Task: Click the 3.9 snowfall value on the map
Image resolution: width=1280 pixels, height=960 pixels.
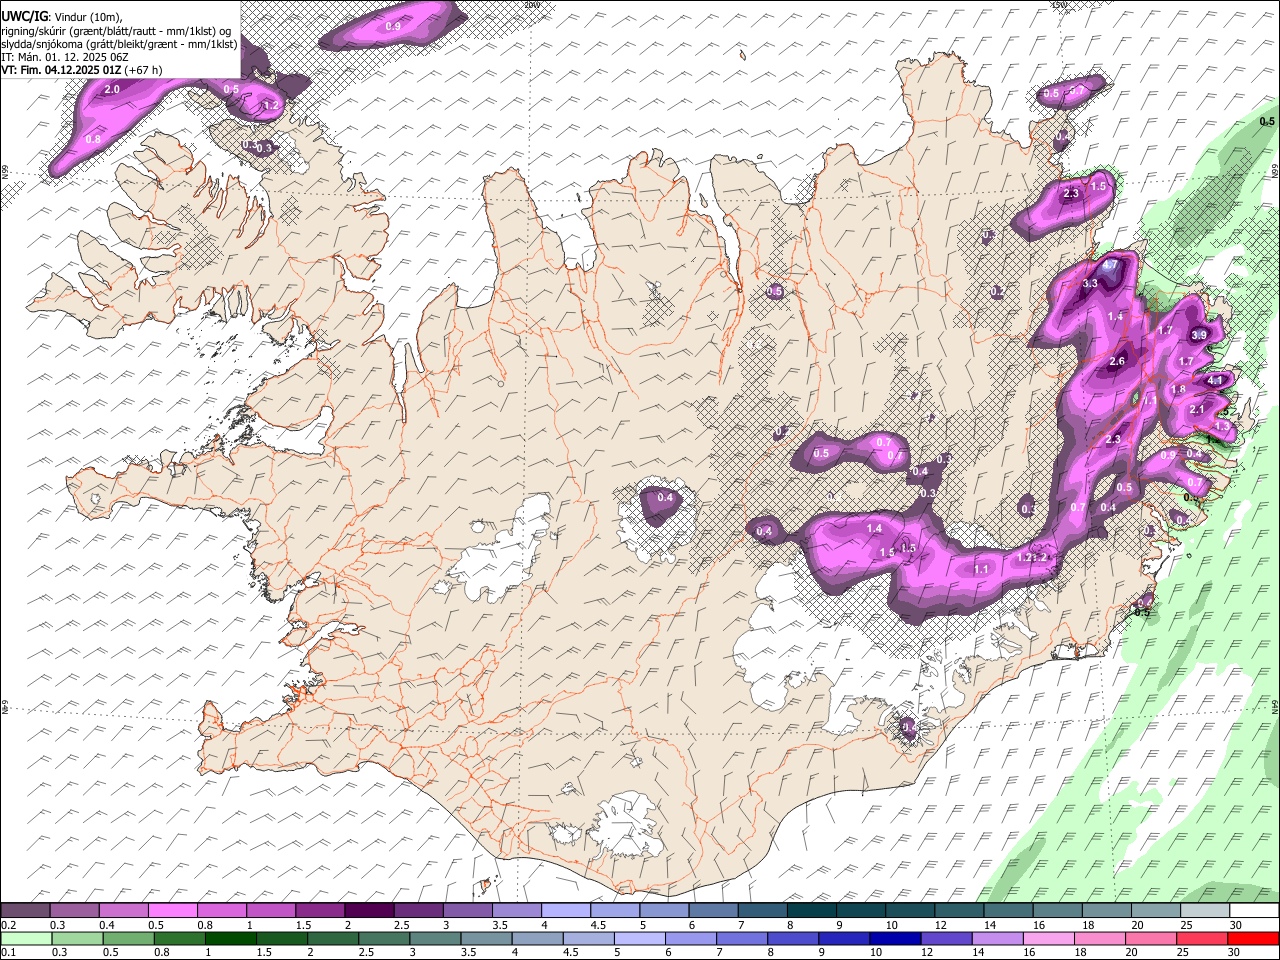Action: pyautogui.click(x=1199, y=335)
